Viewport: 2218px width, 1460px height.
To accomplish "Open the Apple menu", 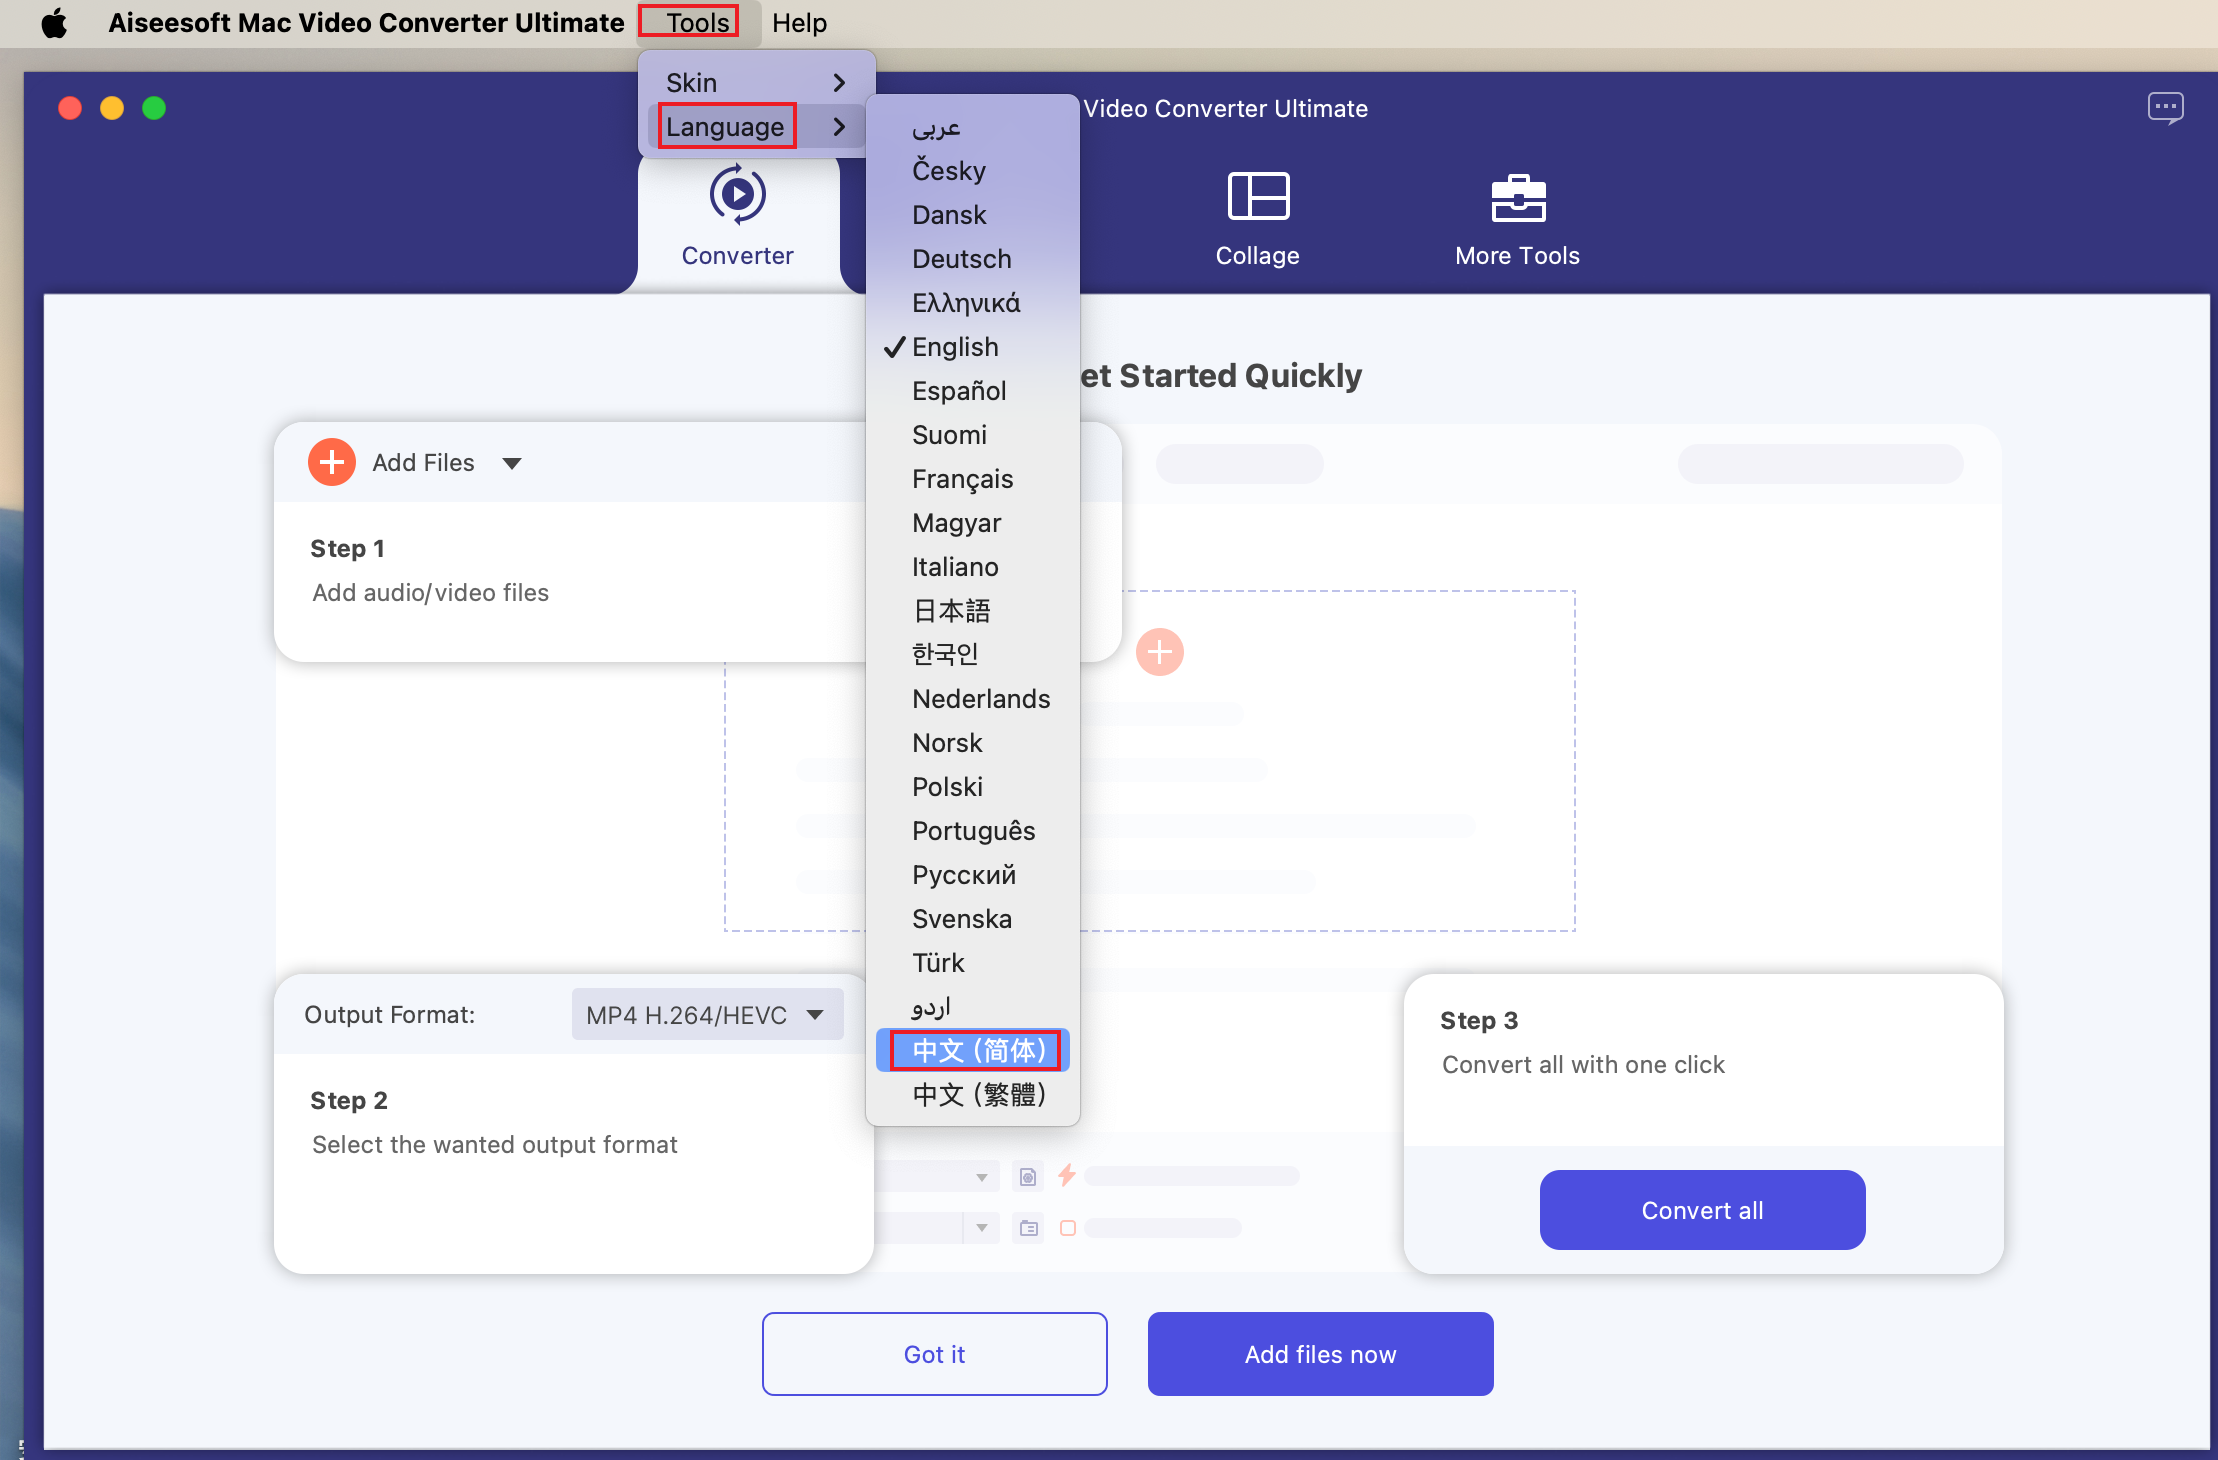I will click(x=54, y=22).
